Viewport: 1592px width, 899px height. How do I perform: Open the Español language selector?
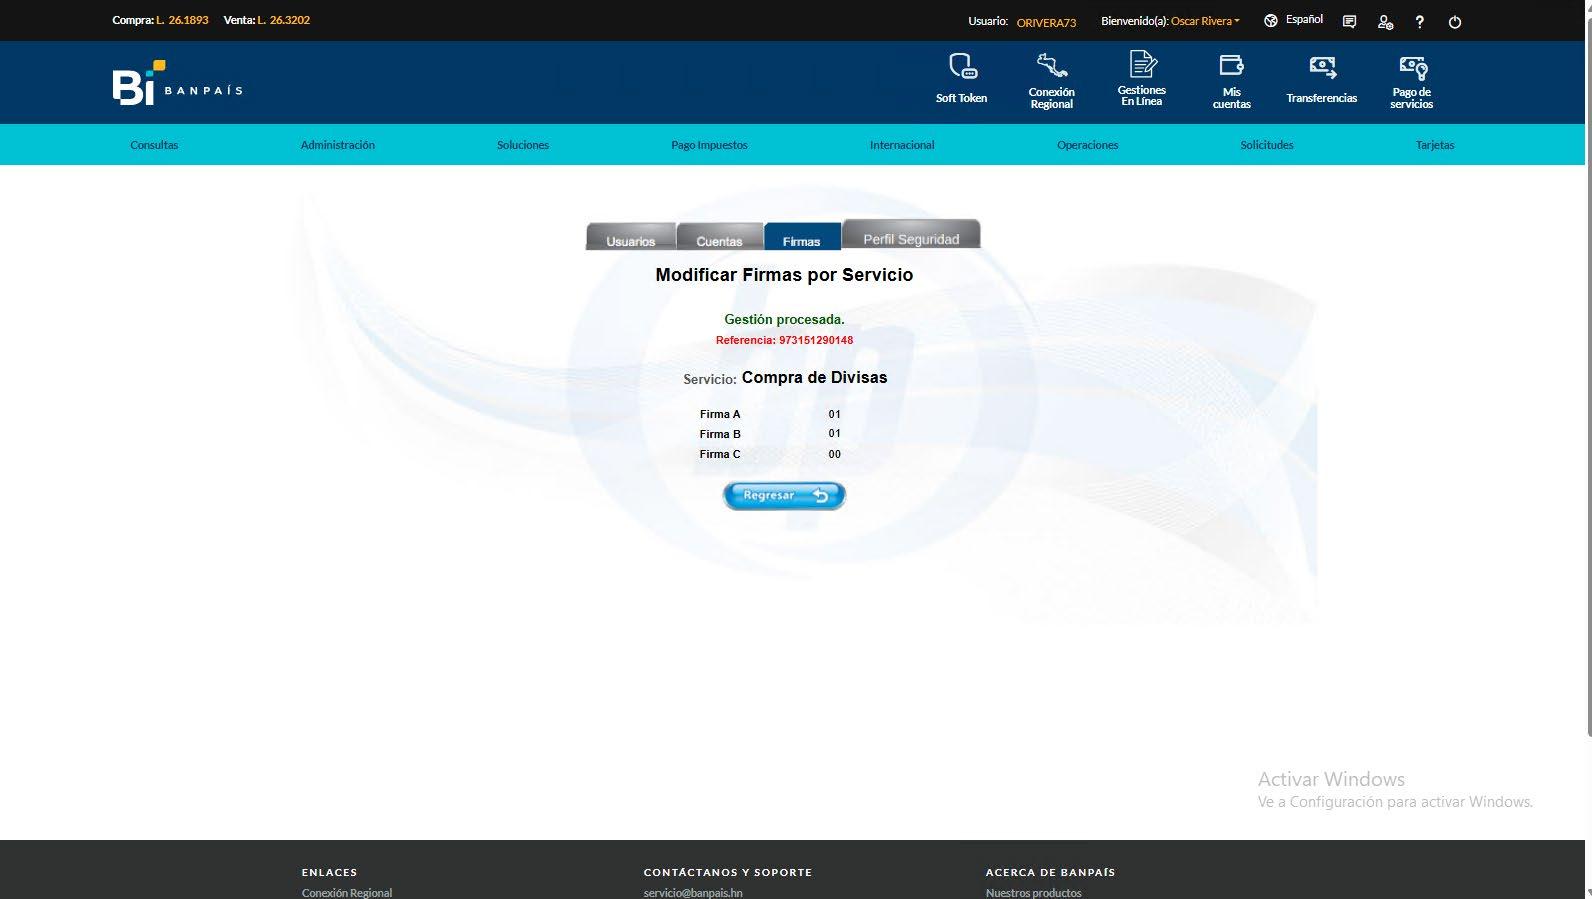tap(1293, 20)
